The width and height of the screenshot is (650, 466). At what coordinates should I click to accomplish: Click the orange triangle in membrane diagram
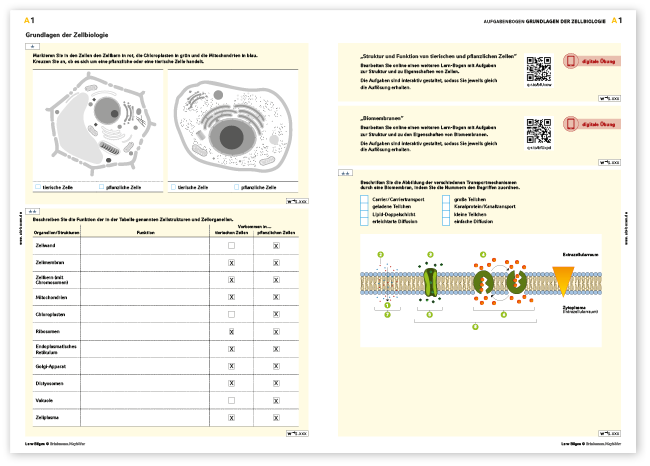(x=565, y=282)
